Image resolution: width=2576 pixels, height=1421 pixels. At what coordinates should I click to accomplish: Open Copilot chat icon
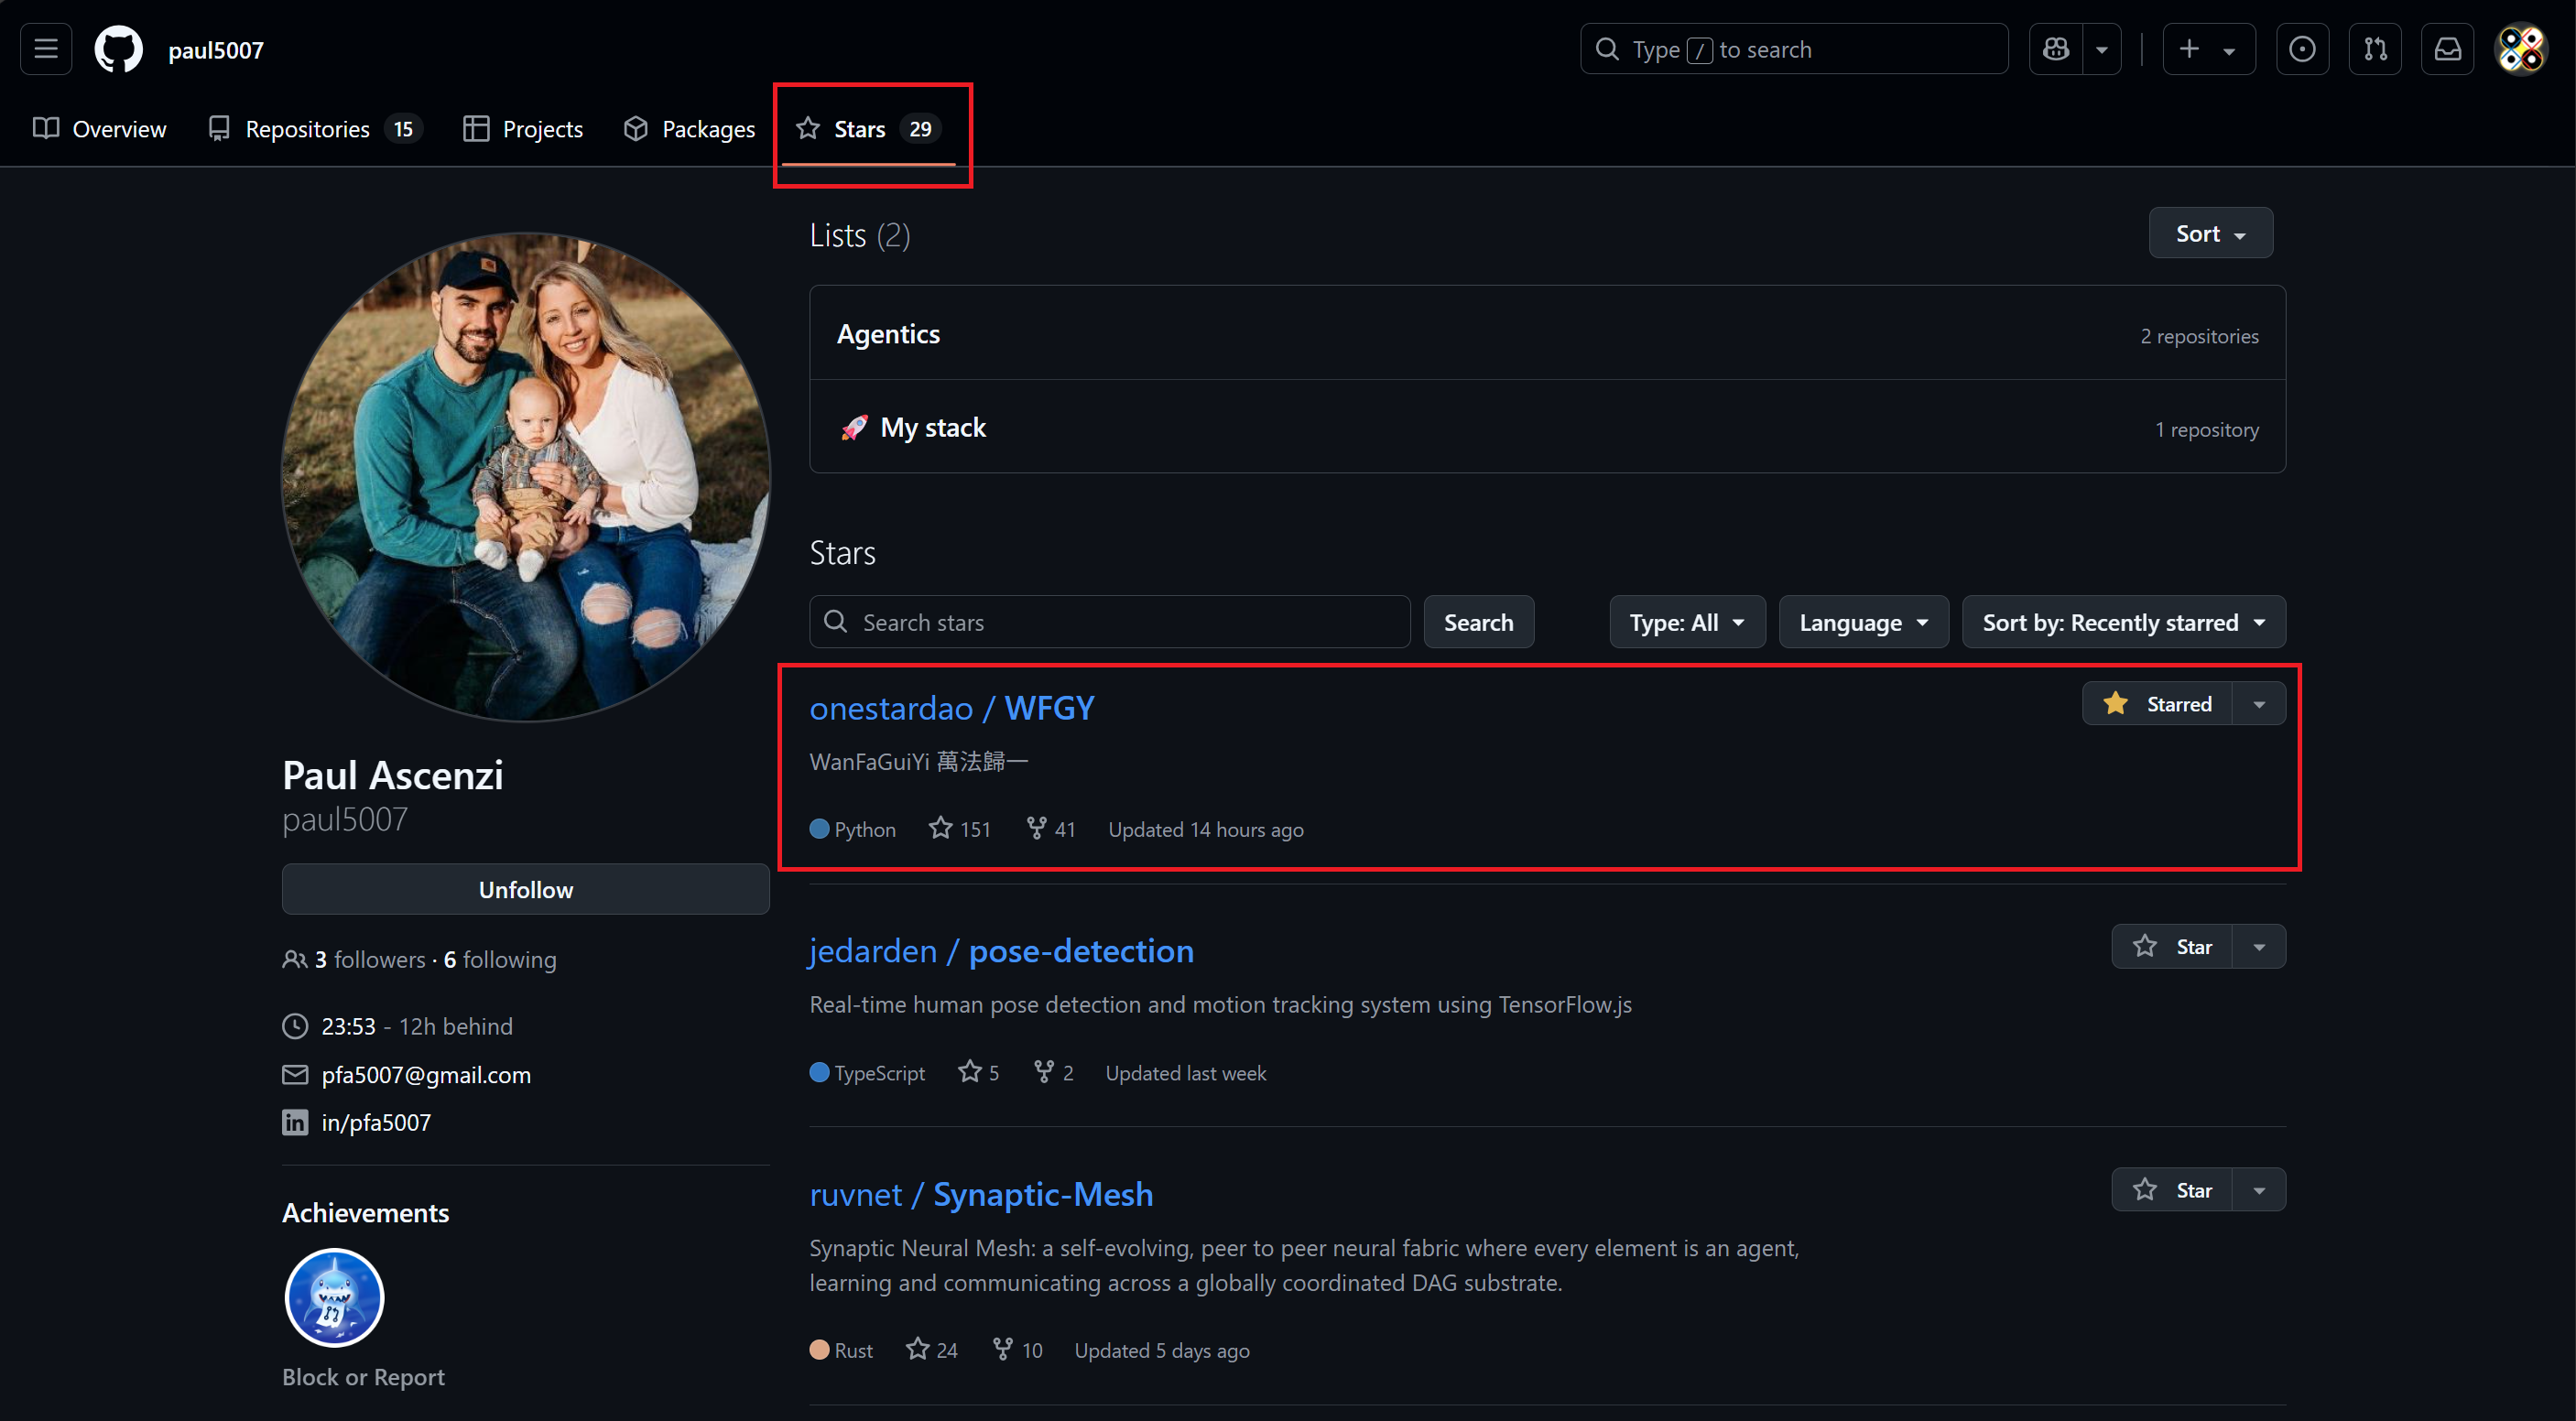point(2056,49)
